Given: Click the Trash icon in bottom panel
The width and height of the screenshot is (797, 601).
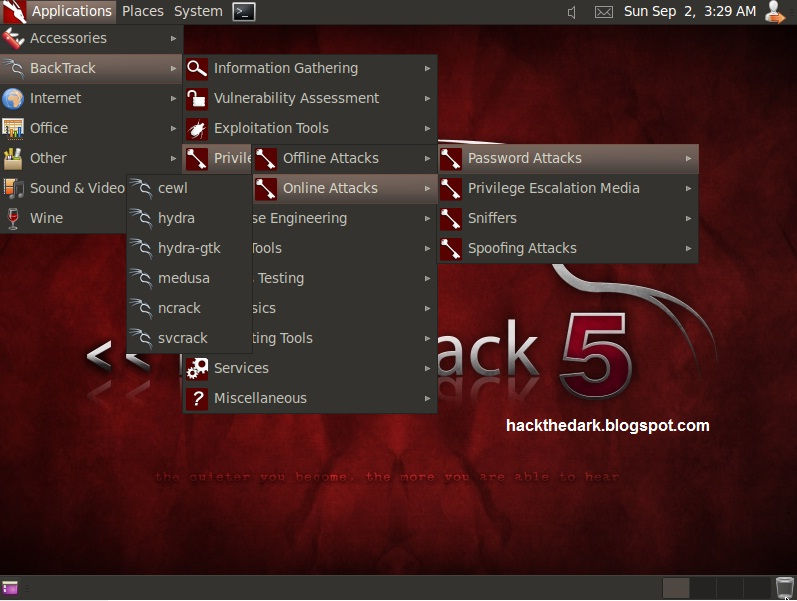Looking at the screenshot, I should [x=784, y=588].
